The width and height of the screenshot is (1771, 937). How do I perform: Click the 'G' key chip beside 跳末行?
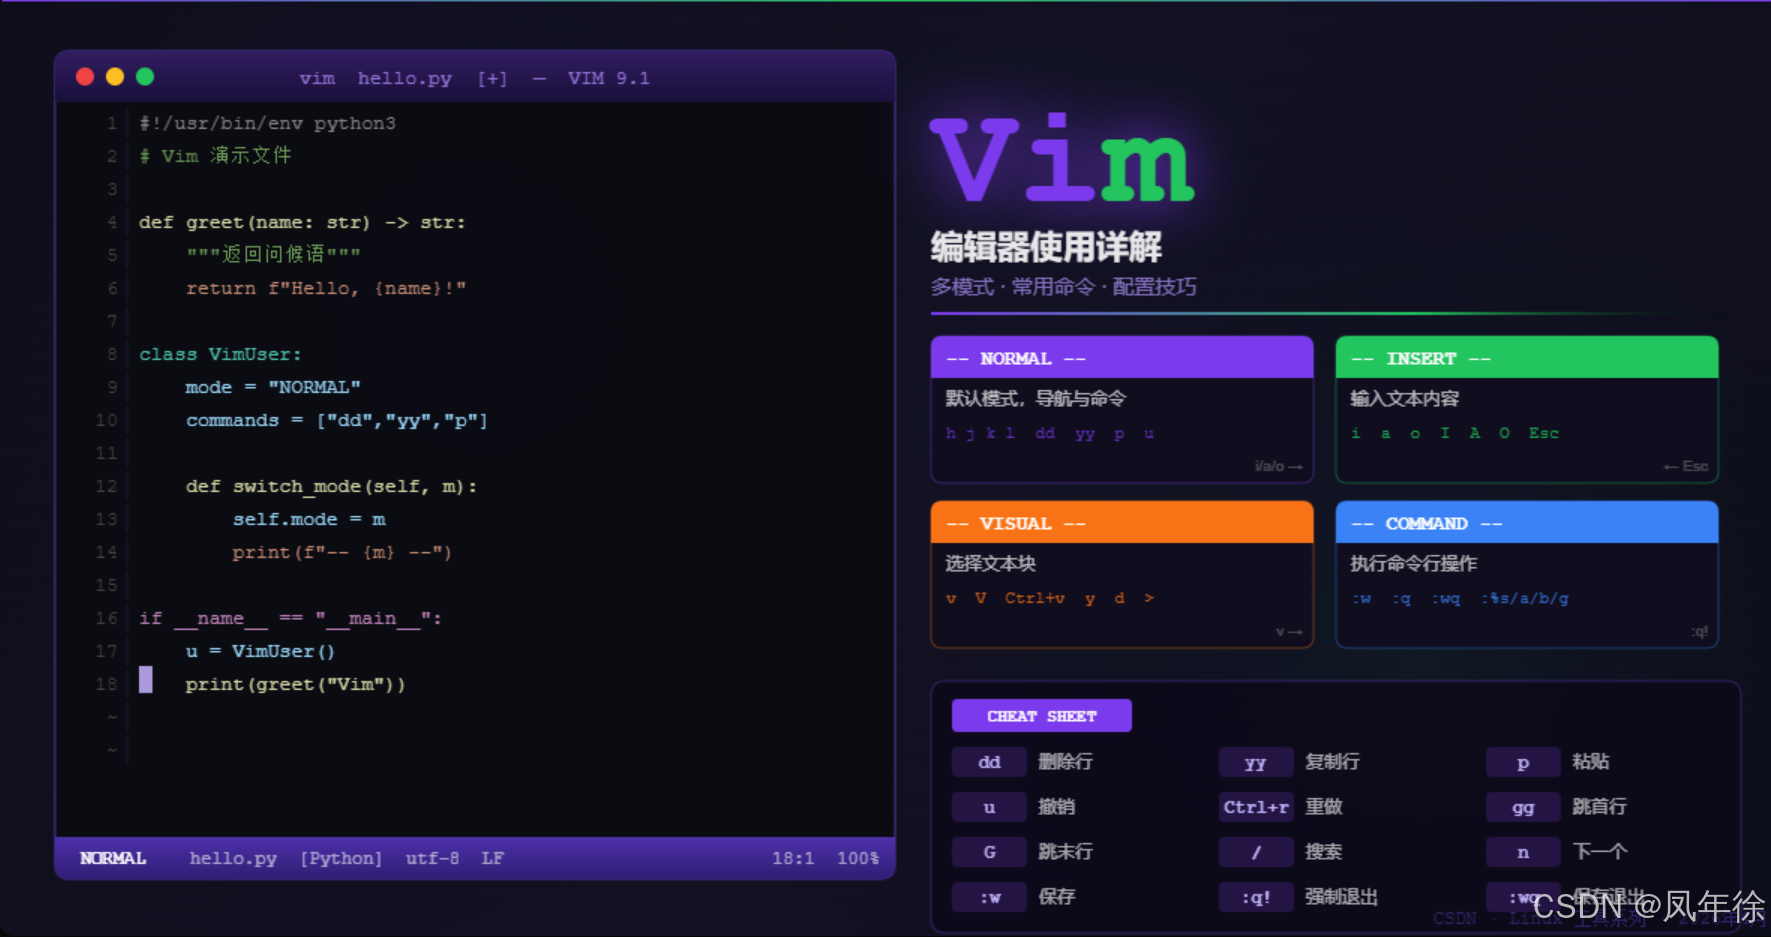989,852
